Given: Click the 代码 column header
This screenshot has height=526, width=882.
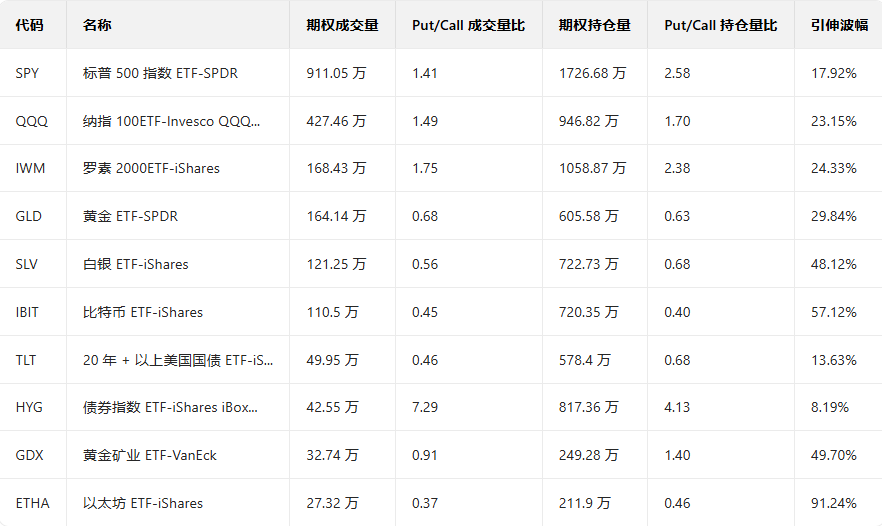Looking at the screenshot, I should click(x=29, y=25).
